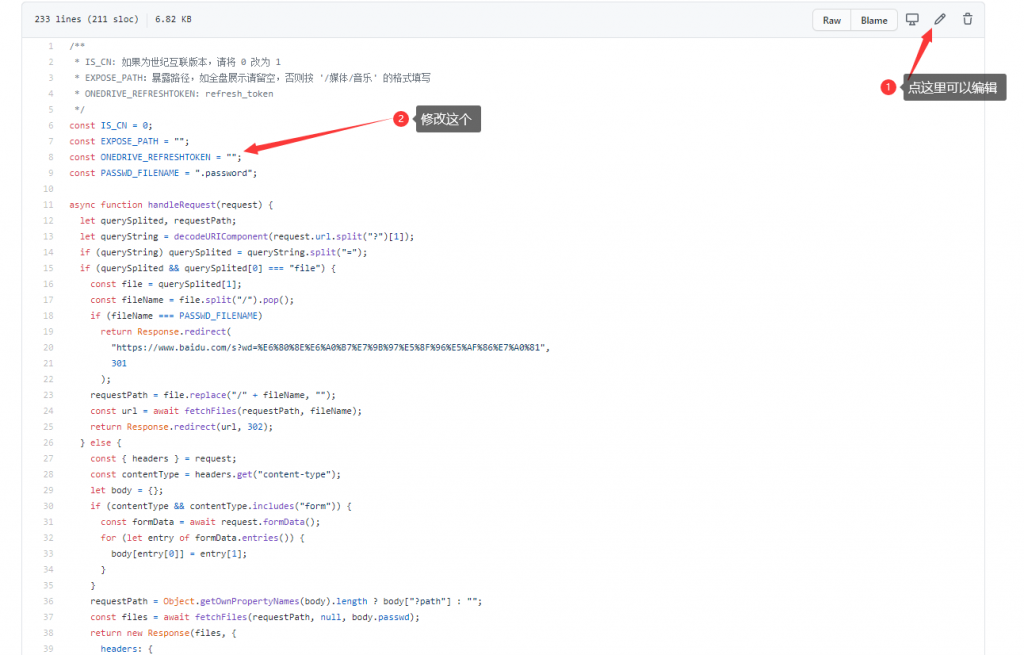
Task: Click the 'if (fileName === PASSWD_FILENAME)' line
Action: coord(176,315)
